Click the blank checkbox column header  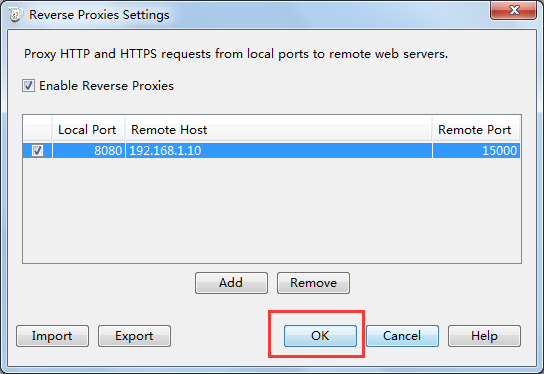(37, 130)
